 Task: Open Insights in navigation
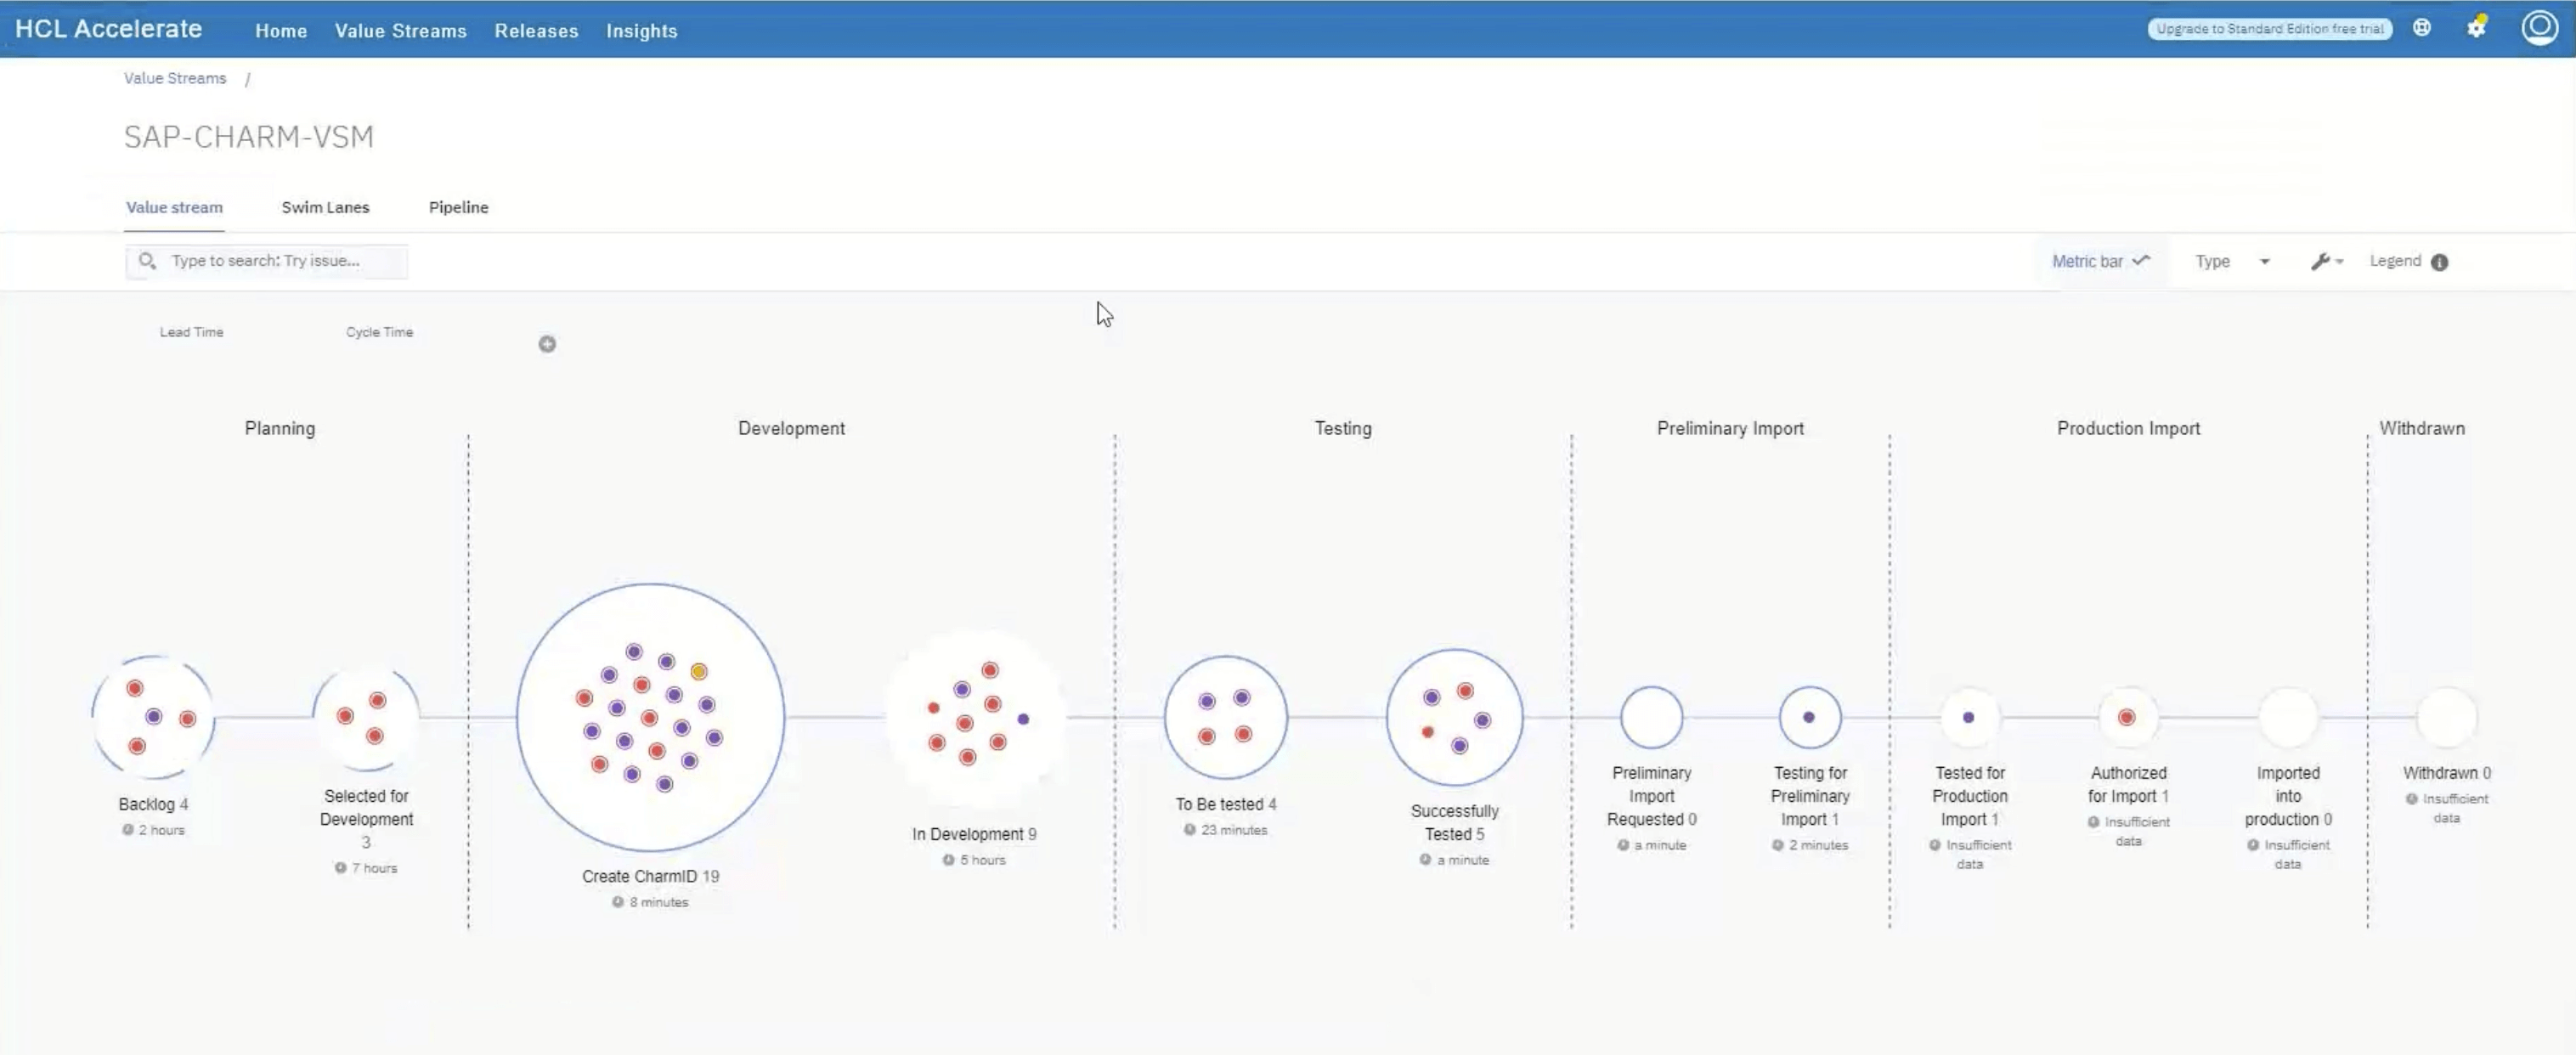tap(642, 31)
